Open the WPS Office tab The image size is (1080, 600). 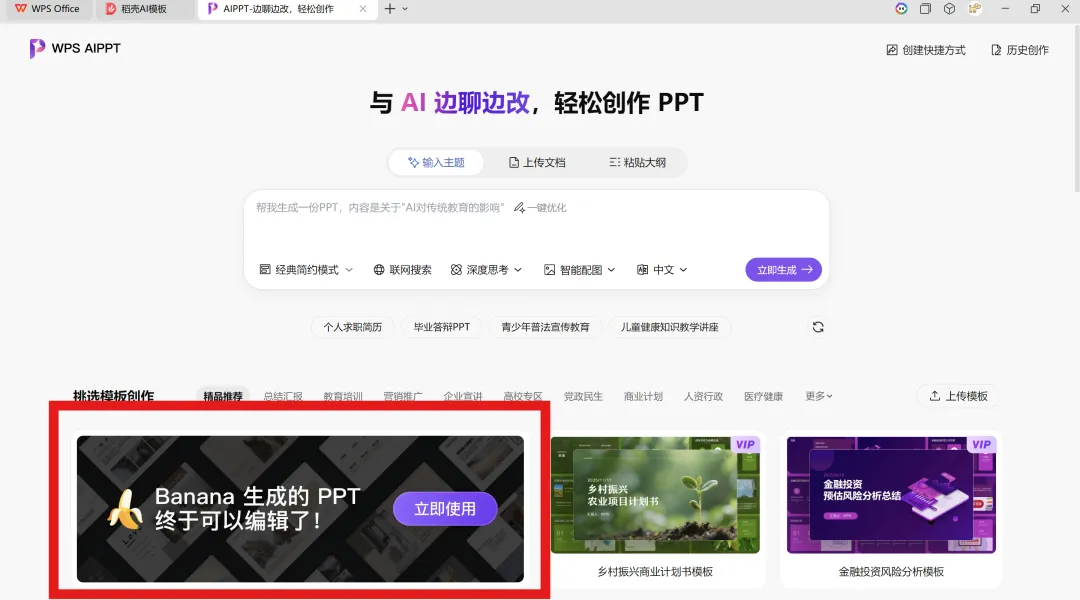click(x=47, y=9)
